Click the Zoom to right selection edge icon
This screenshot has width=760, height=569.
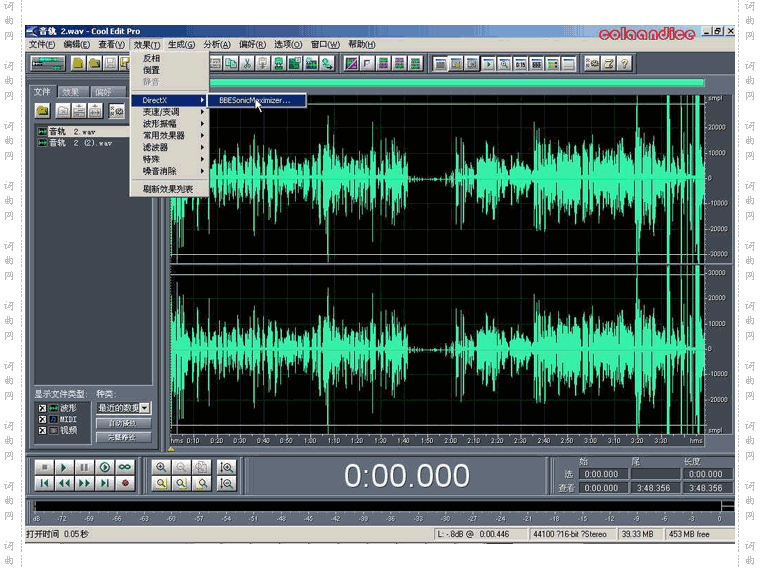[202, 483]
